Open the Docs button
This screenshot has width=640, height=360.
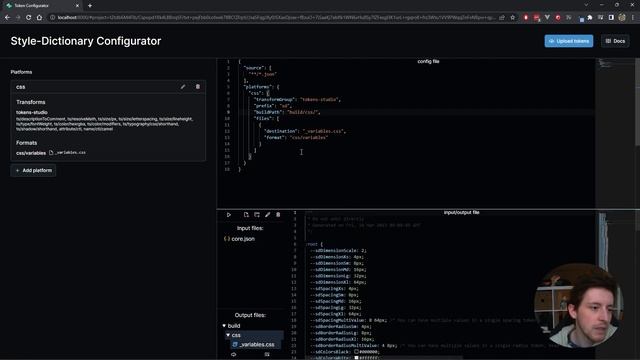(615, 41)
